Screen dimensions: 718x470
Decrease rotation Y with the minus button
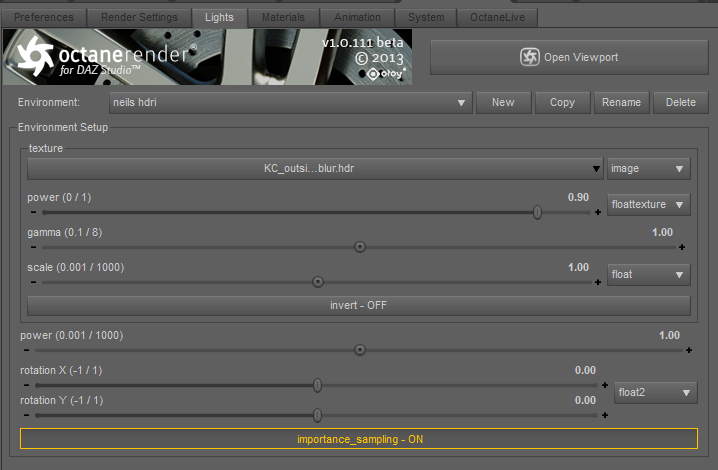pyautogui.click(x=27, y=415)
